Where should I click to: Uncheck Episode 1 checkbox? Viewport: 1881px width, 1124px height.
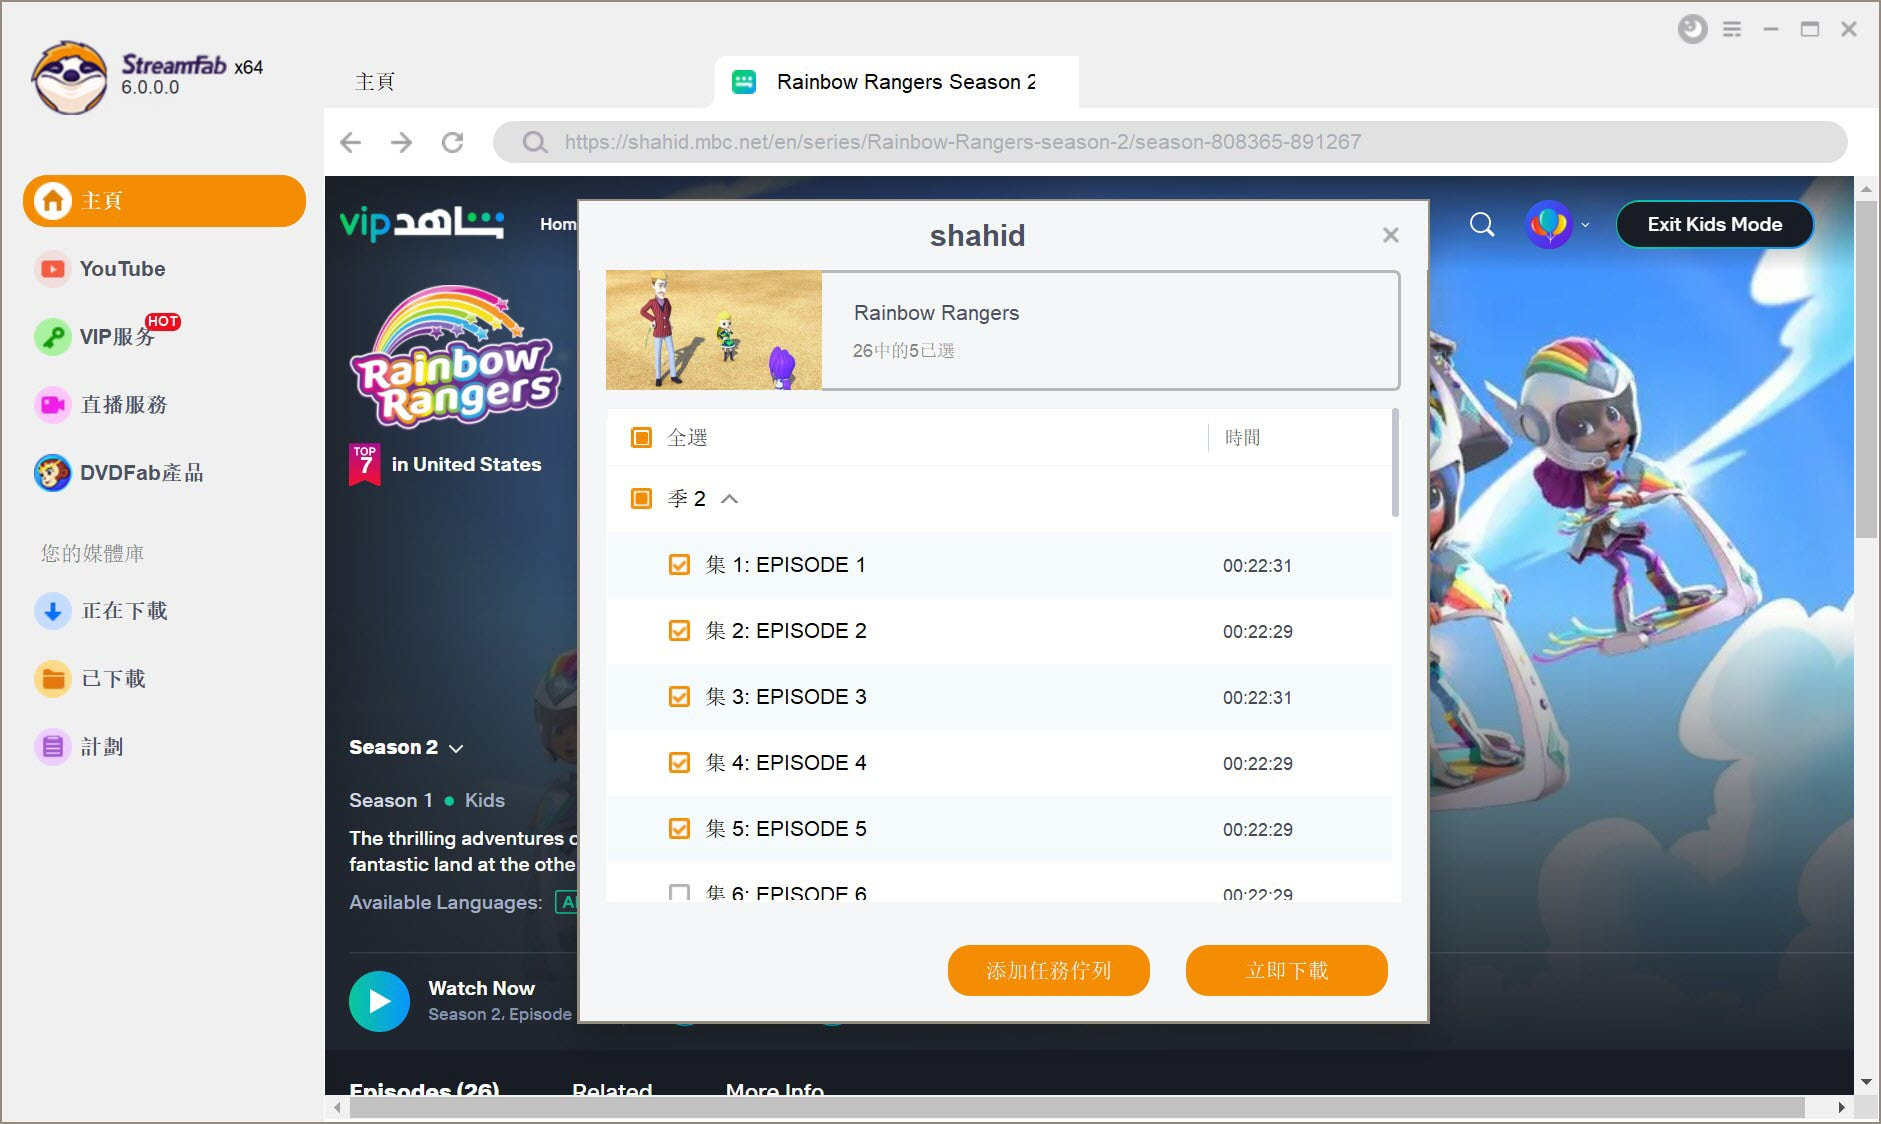click(679, 565)
